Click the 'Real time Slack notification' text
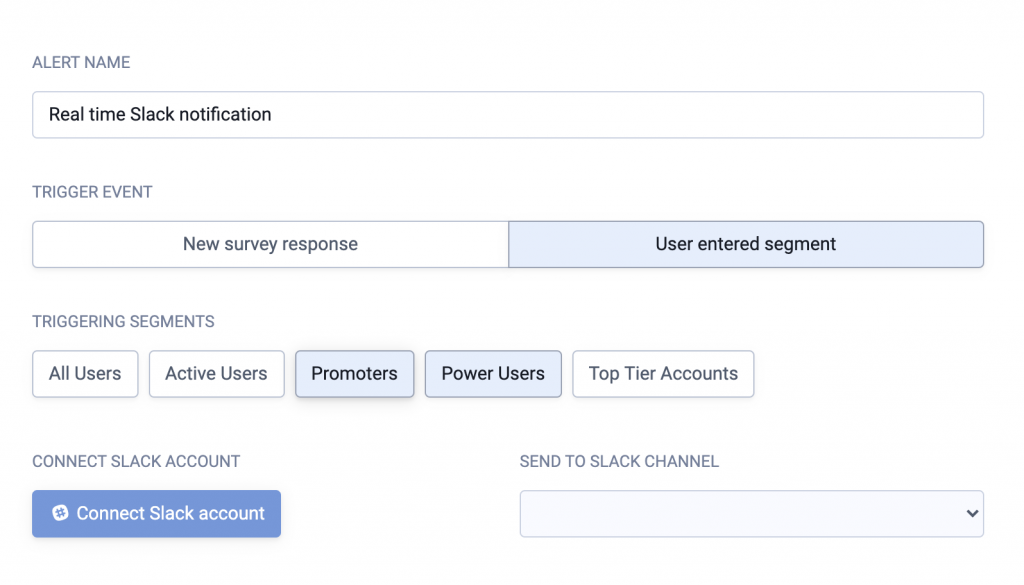This screenshot has width=1024, height=585. 160,114
